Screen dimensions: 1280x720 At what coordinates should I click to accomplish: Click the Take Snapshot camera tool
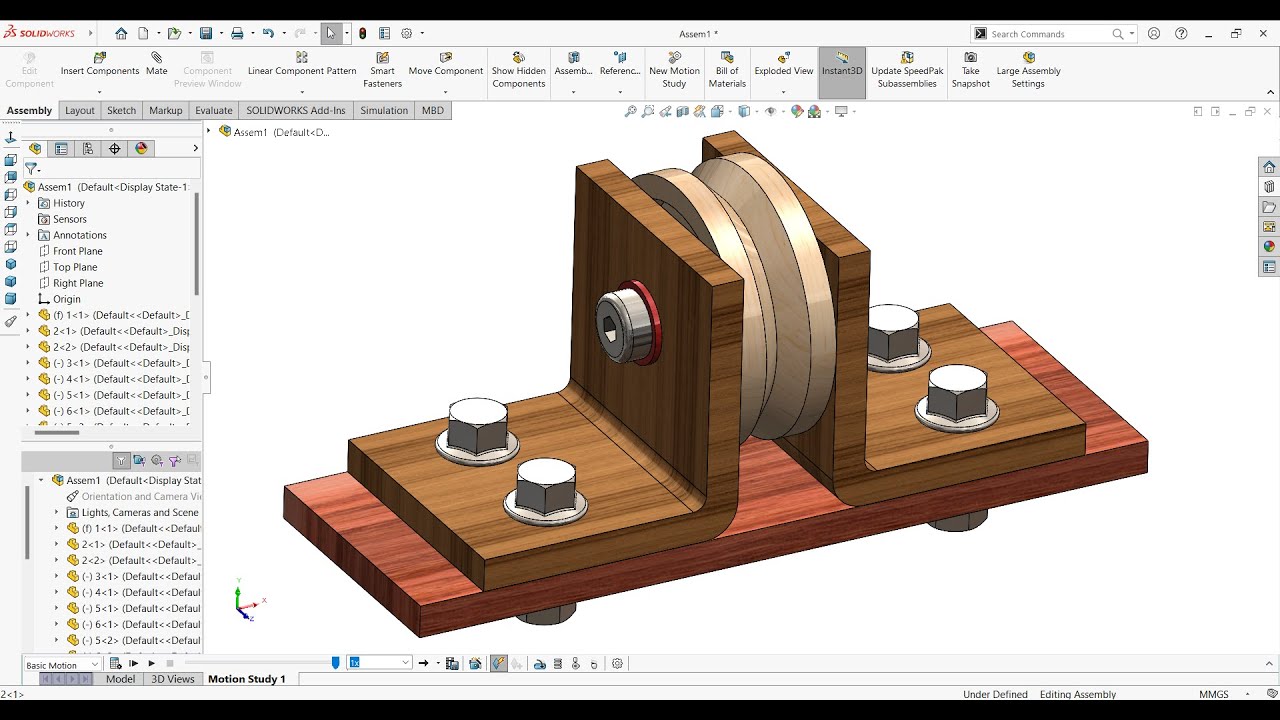pos(970,70)
